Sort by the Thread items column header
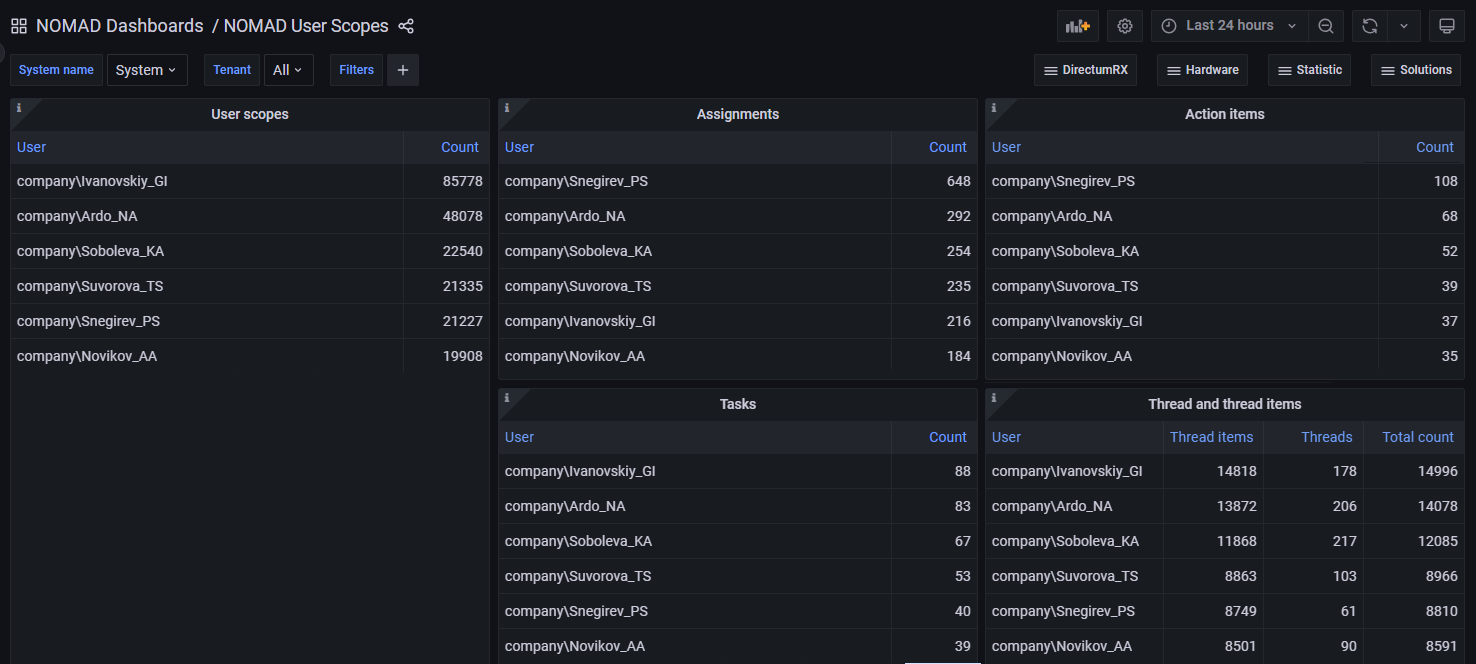Screen dimensions: 1476x664 (x=1211, y=437)
